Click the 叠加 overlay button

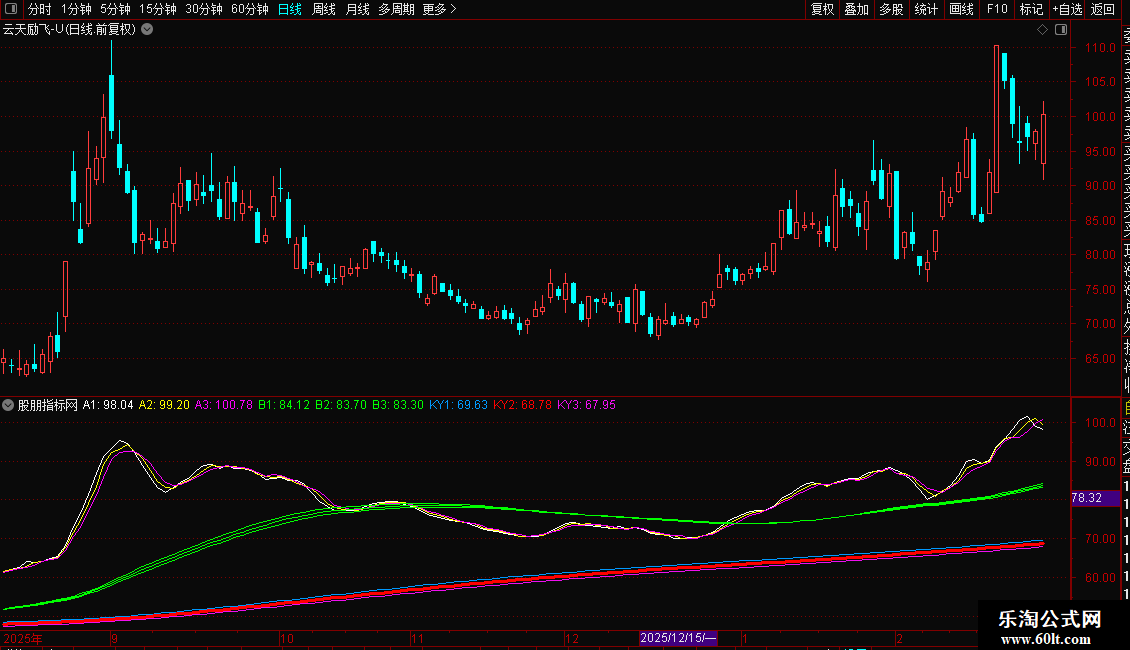coord(857,9)
